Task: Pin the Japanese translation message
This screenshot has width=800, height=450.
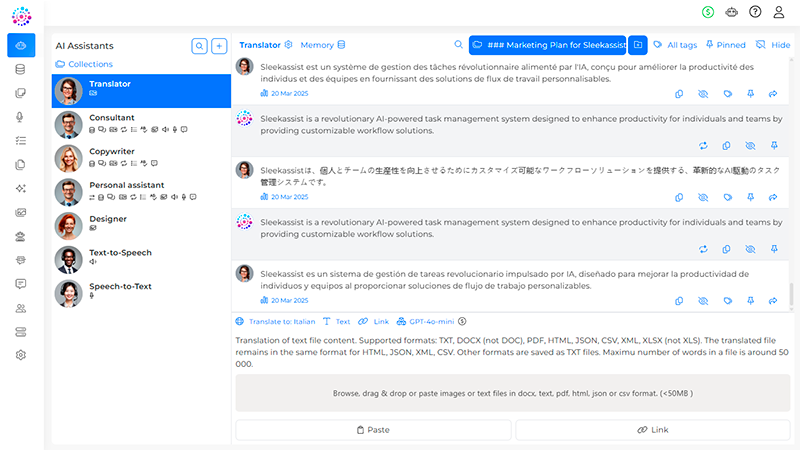Action: pos(751,197)
